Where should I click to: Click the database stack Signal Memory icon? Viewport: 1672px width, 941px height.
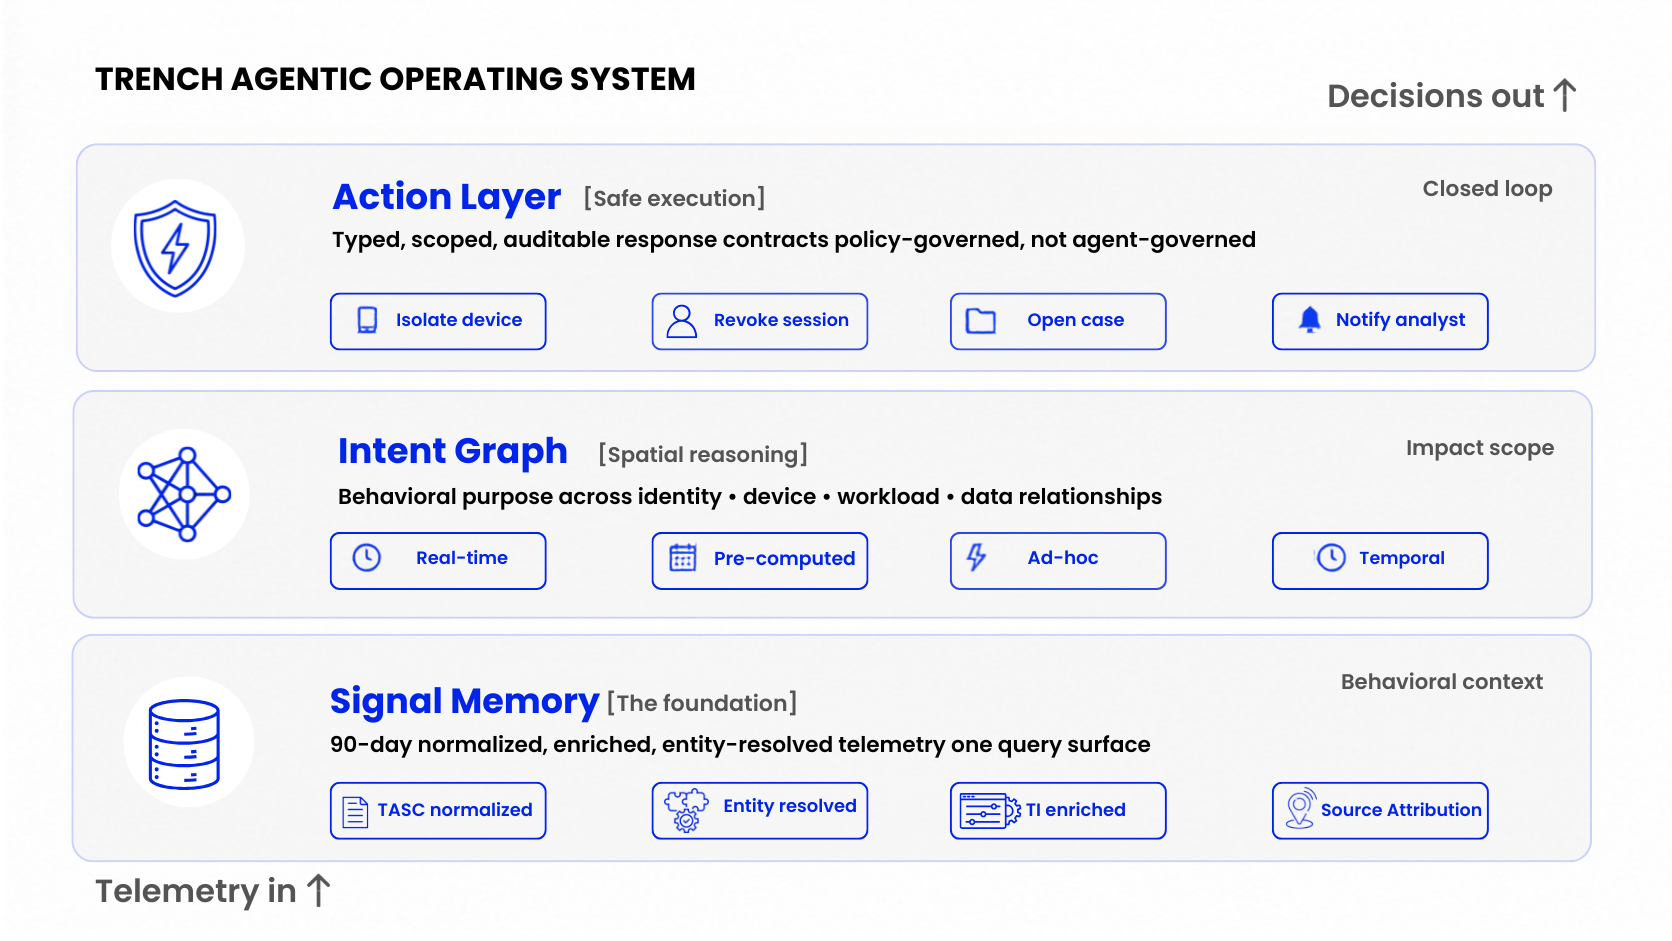(184, 744)
